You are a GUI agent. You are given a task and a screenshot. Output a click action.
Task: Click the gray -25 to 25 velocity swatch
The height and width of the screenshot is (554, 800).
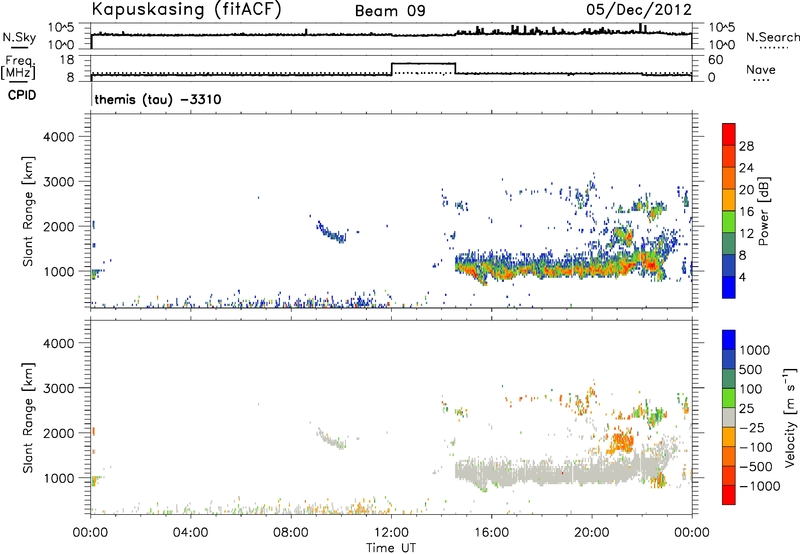coord(729,417)
